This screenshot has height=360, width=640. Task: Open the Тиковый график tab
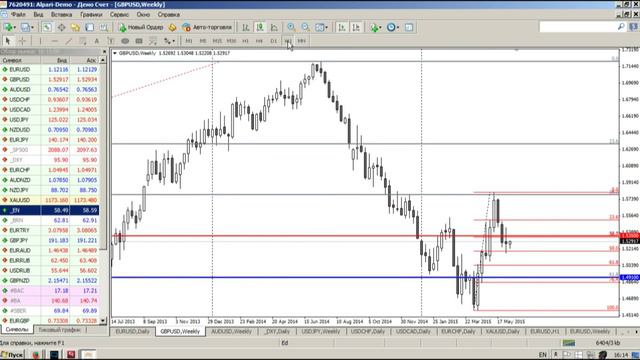point(59,329)
